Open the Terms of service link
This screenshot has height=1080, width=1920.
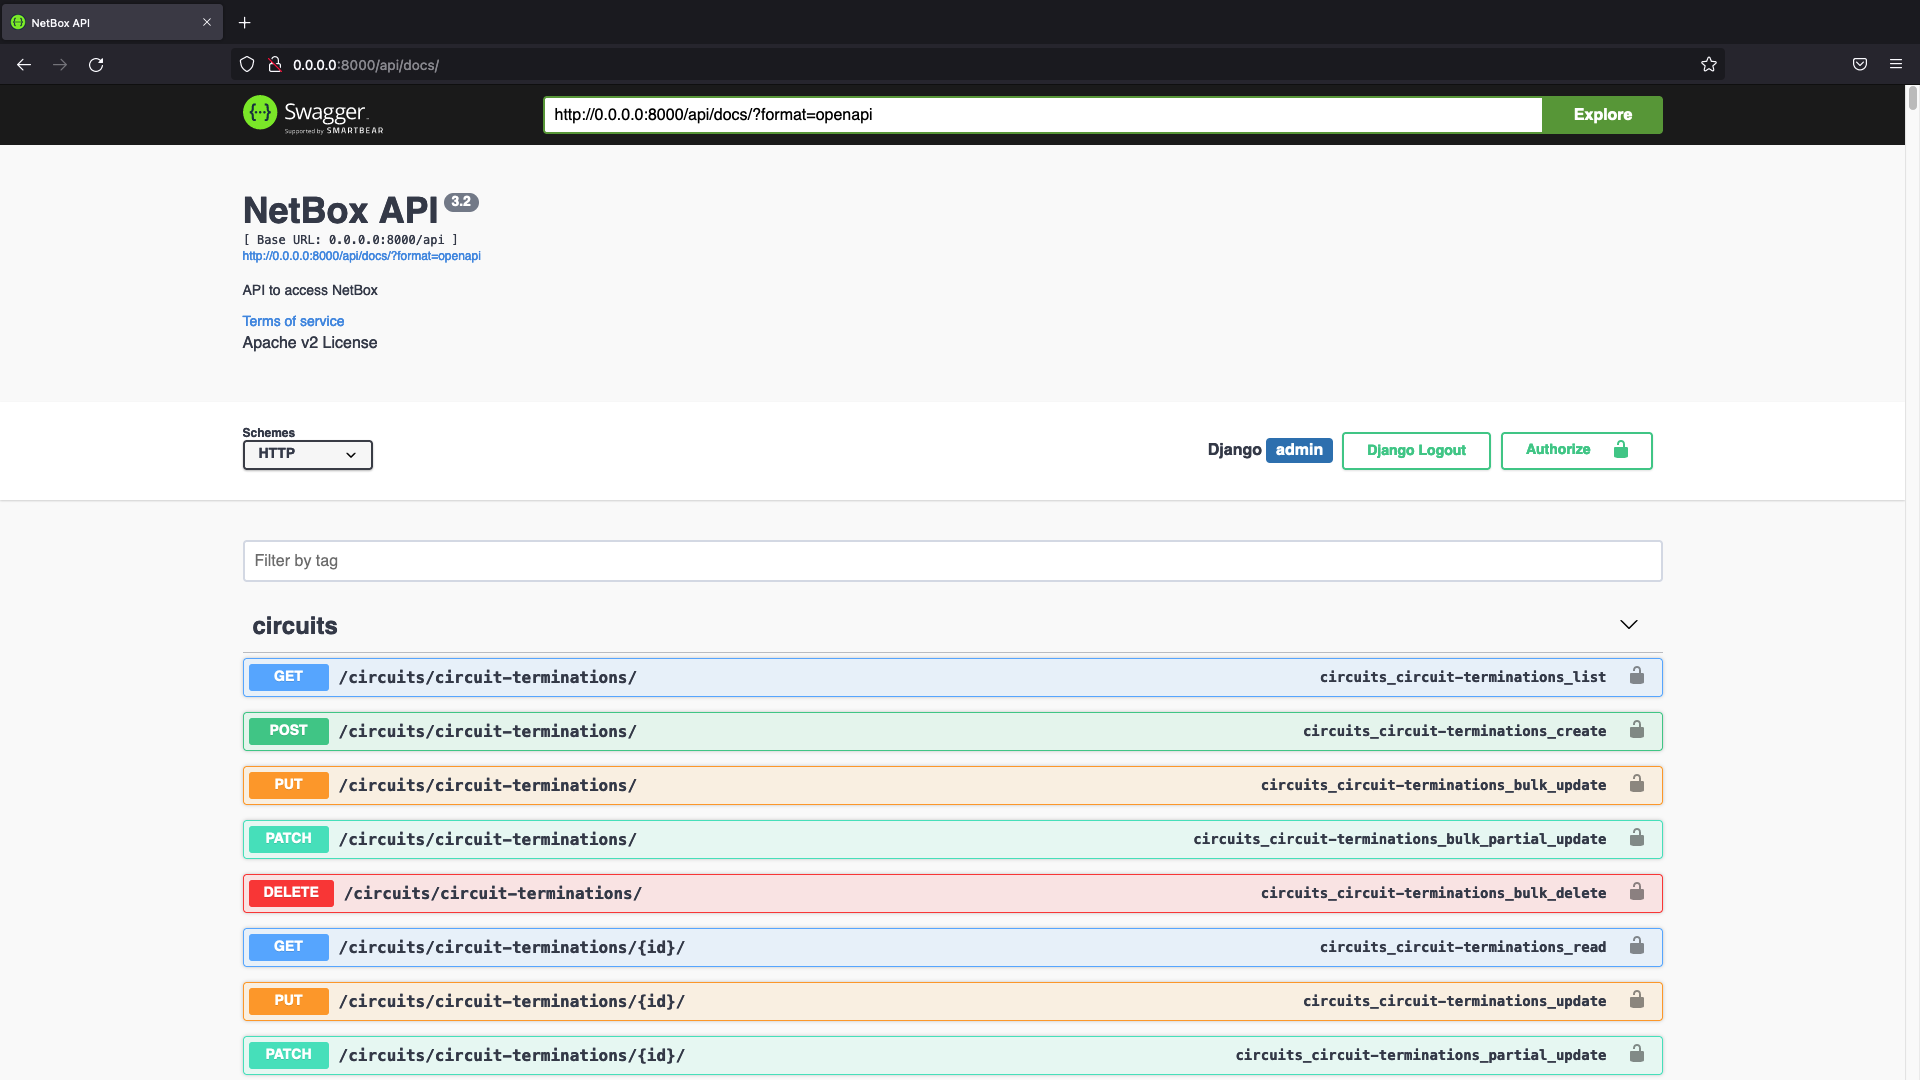pos(293,321)
